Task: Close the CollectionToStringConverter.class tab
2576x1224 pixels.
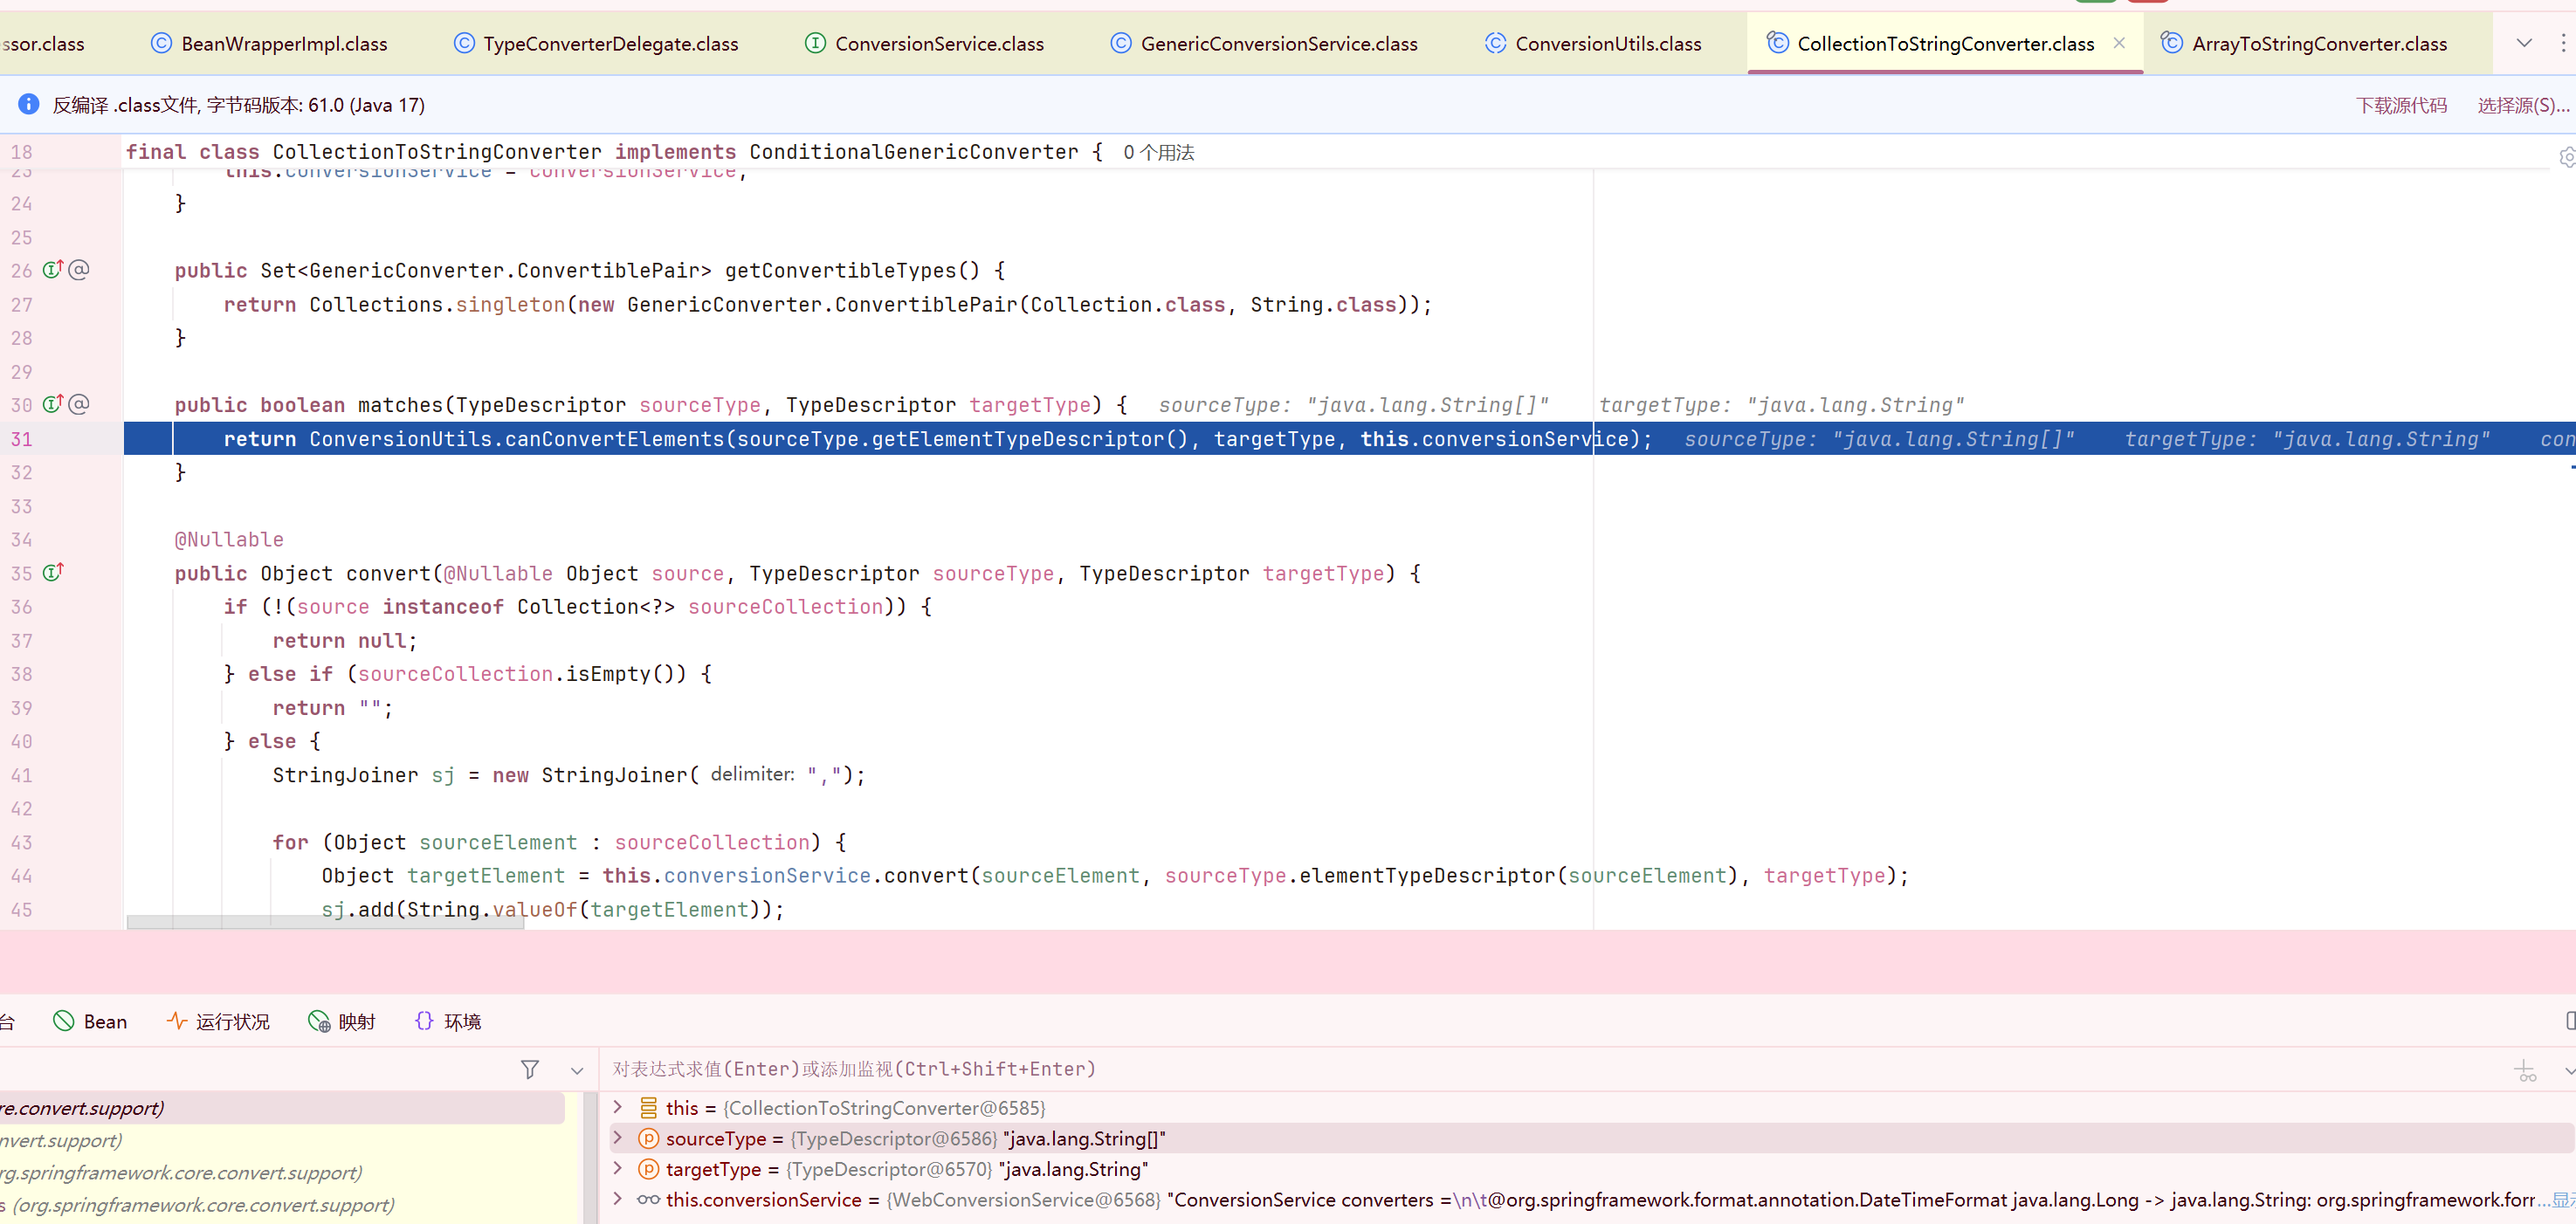Action: coord(2119,43)
